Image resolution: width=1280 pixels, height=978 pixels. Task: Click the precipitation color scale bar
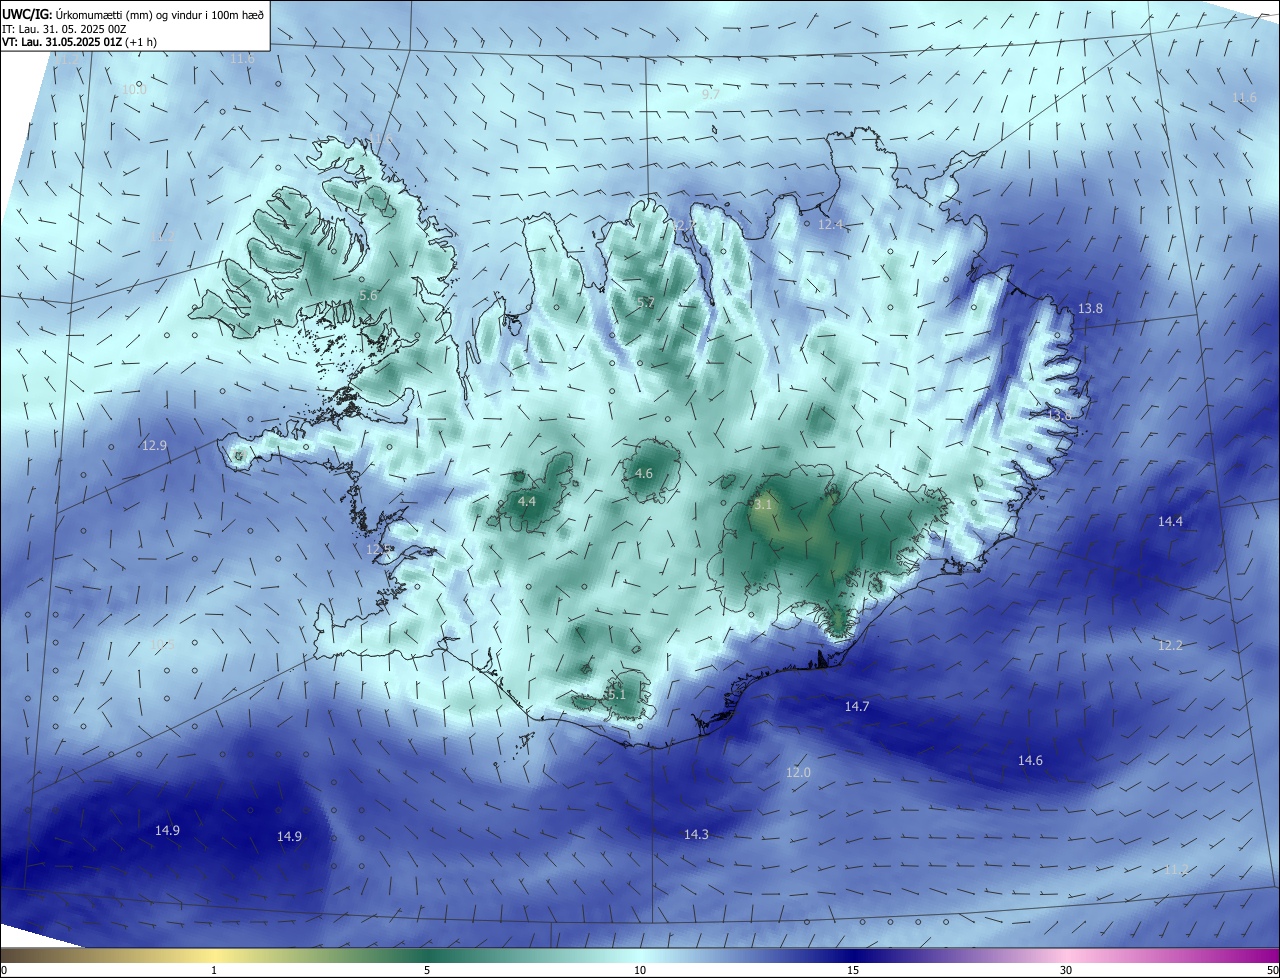pyautogui.click(x=640, y=955)
